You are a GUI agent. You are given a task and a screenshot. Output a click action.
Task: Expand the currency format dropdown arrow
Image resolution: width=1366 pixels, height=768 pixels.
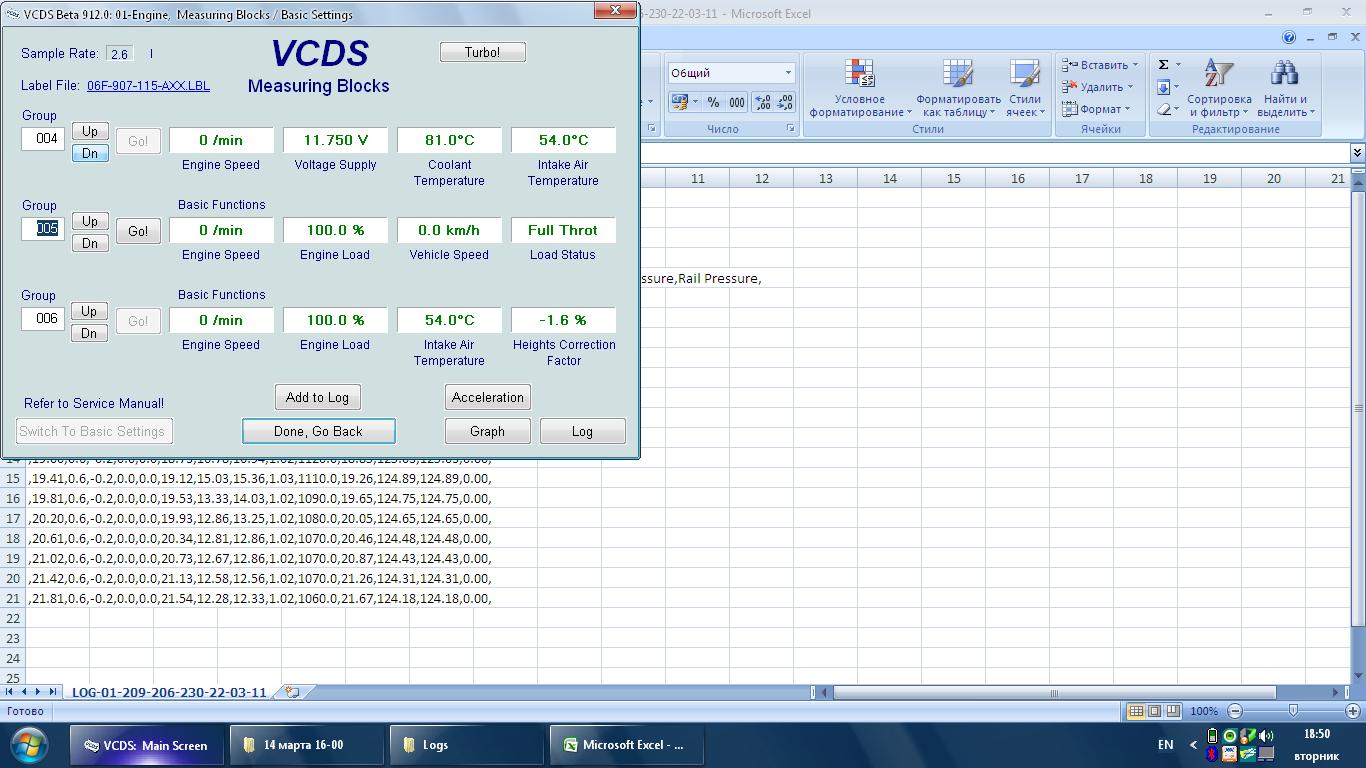[695, 102]
